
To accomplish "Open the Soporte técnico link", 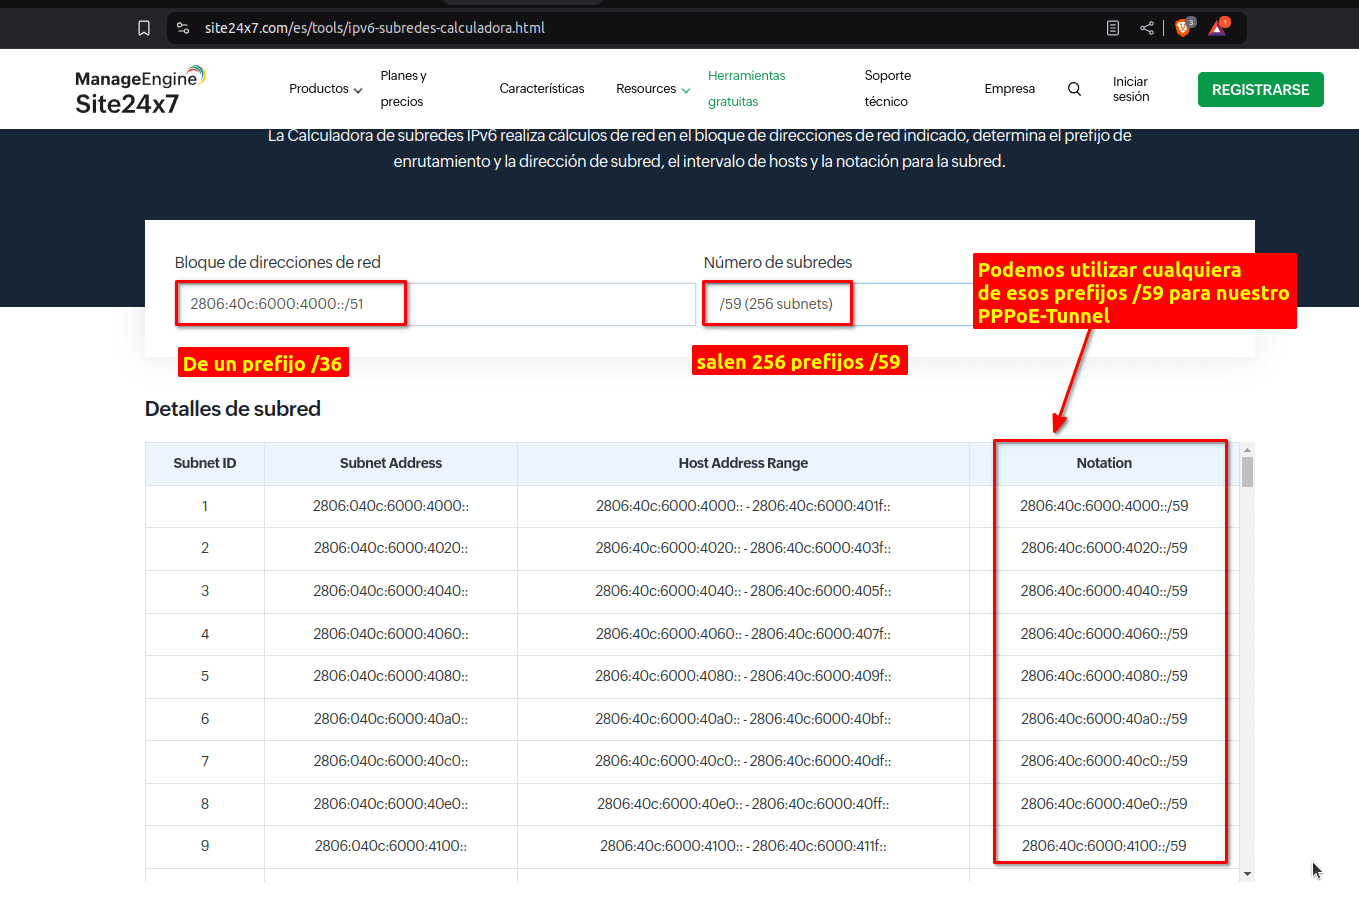I will point(887,89).
